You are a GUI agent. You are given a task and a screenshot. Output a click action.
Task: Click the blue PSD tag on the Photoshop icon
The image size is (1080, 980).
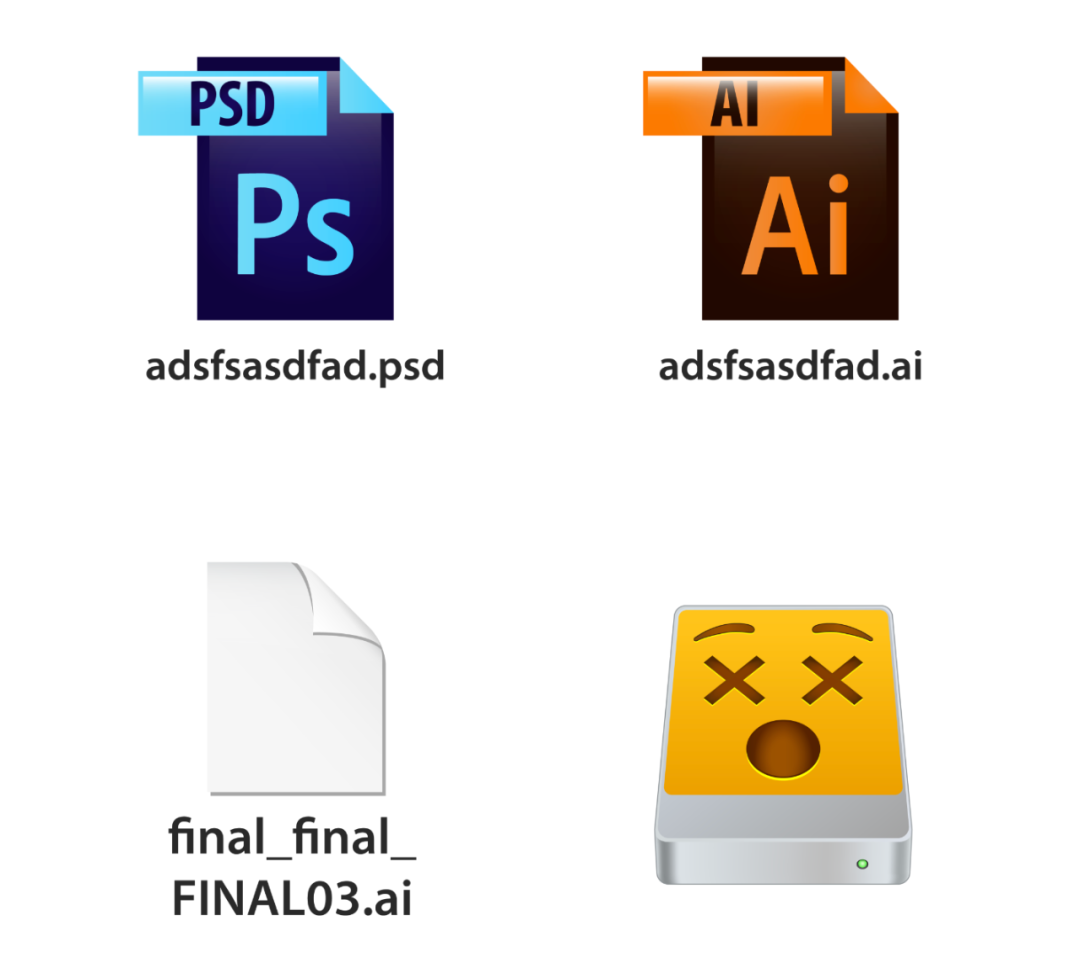[232, 103]
